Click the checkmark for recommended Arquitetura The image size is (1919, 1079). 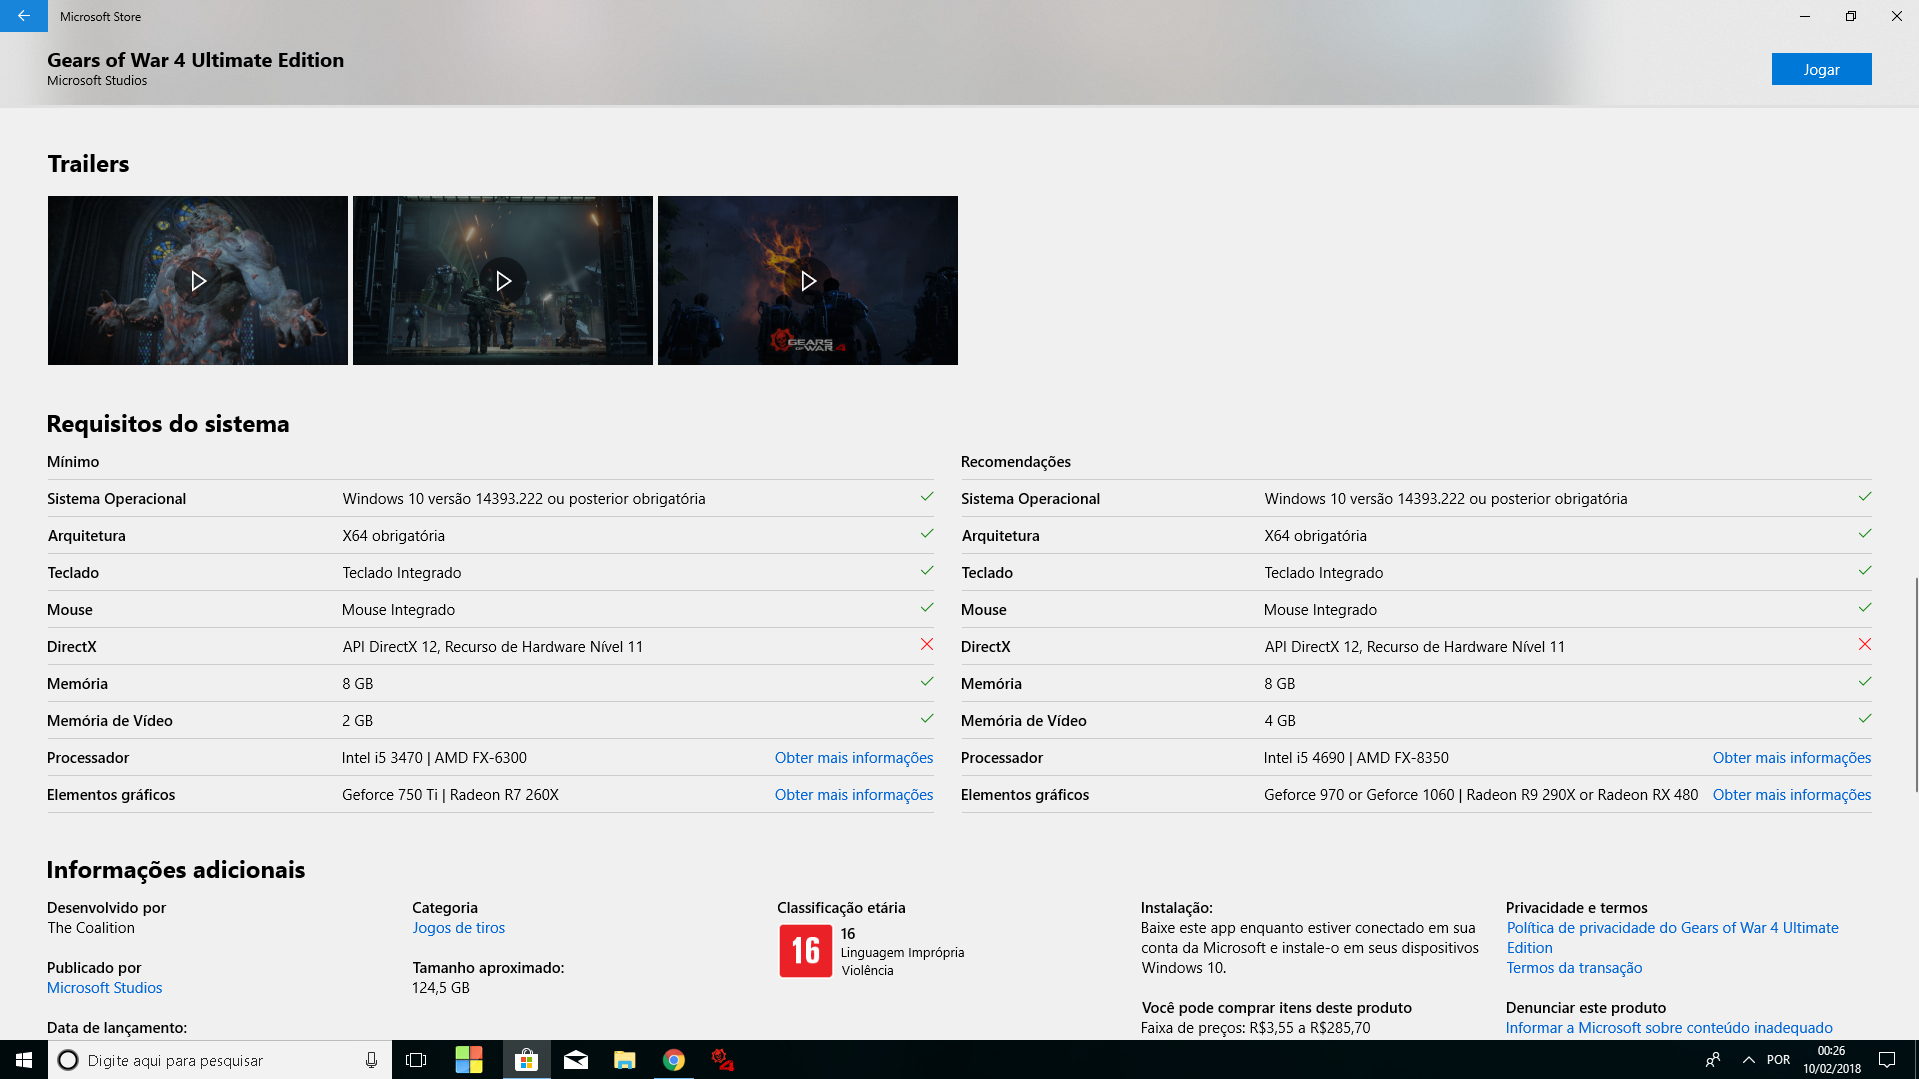[x=1865, y=534]
